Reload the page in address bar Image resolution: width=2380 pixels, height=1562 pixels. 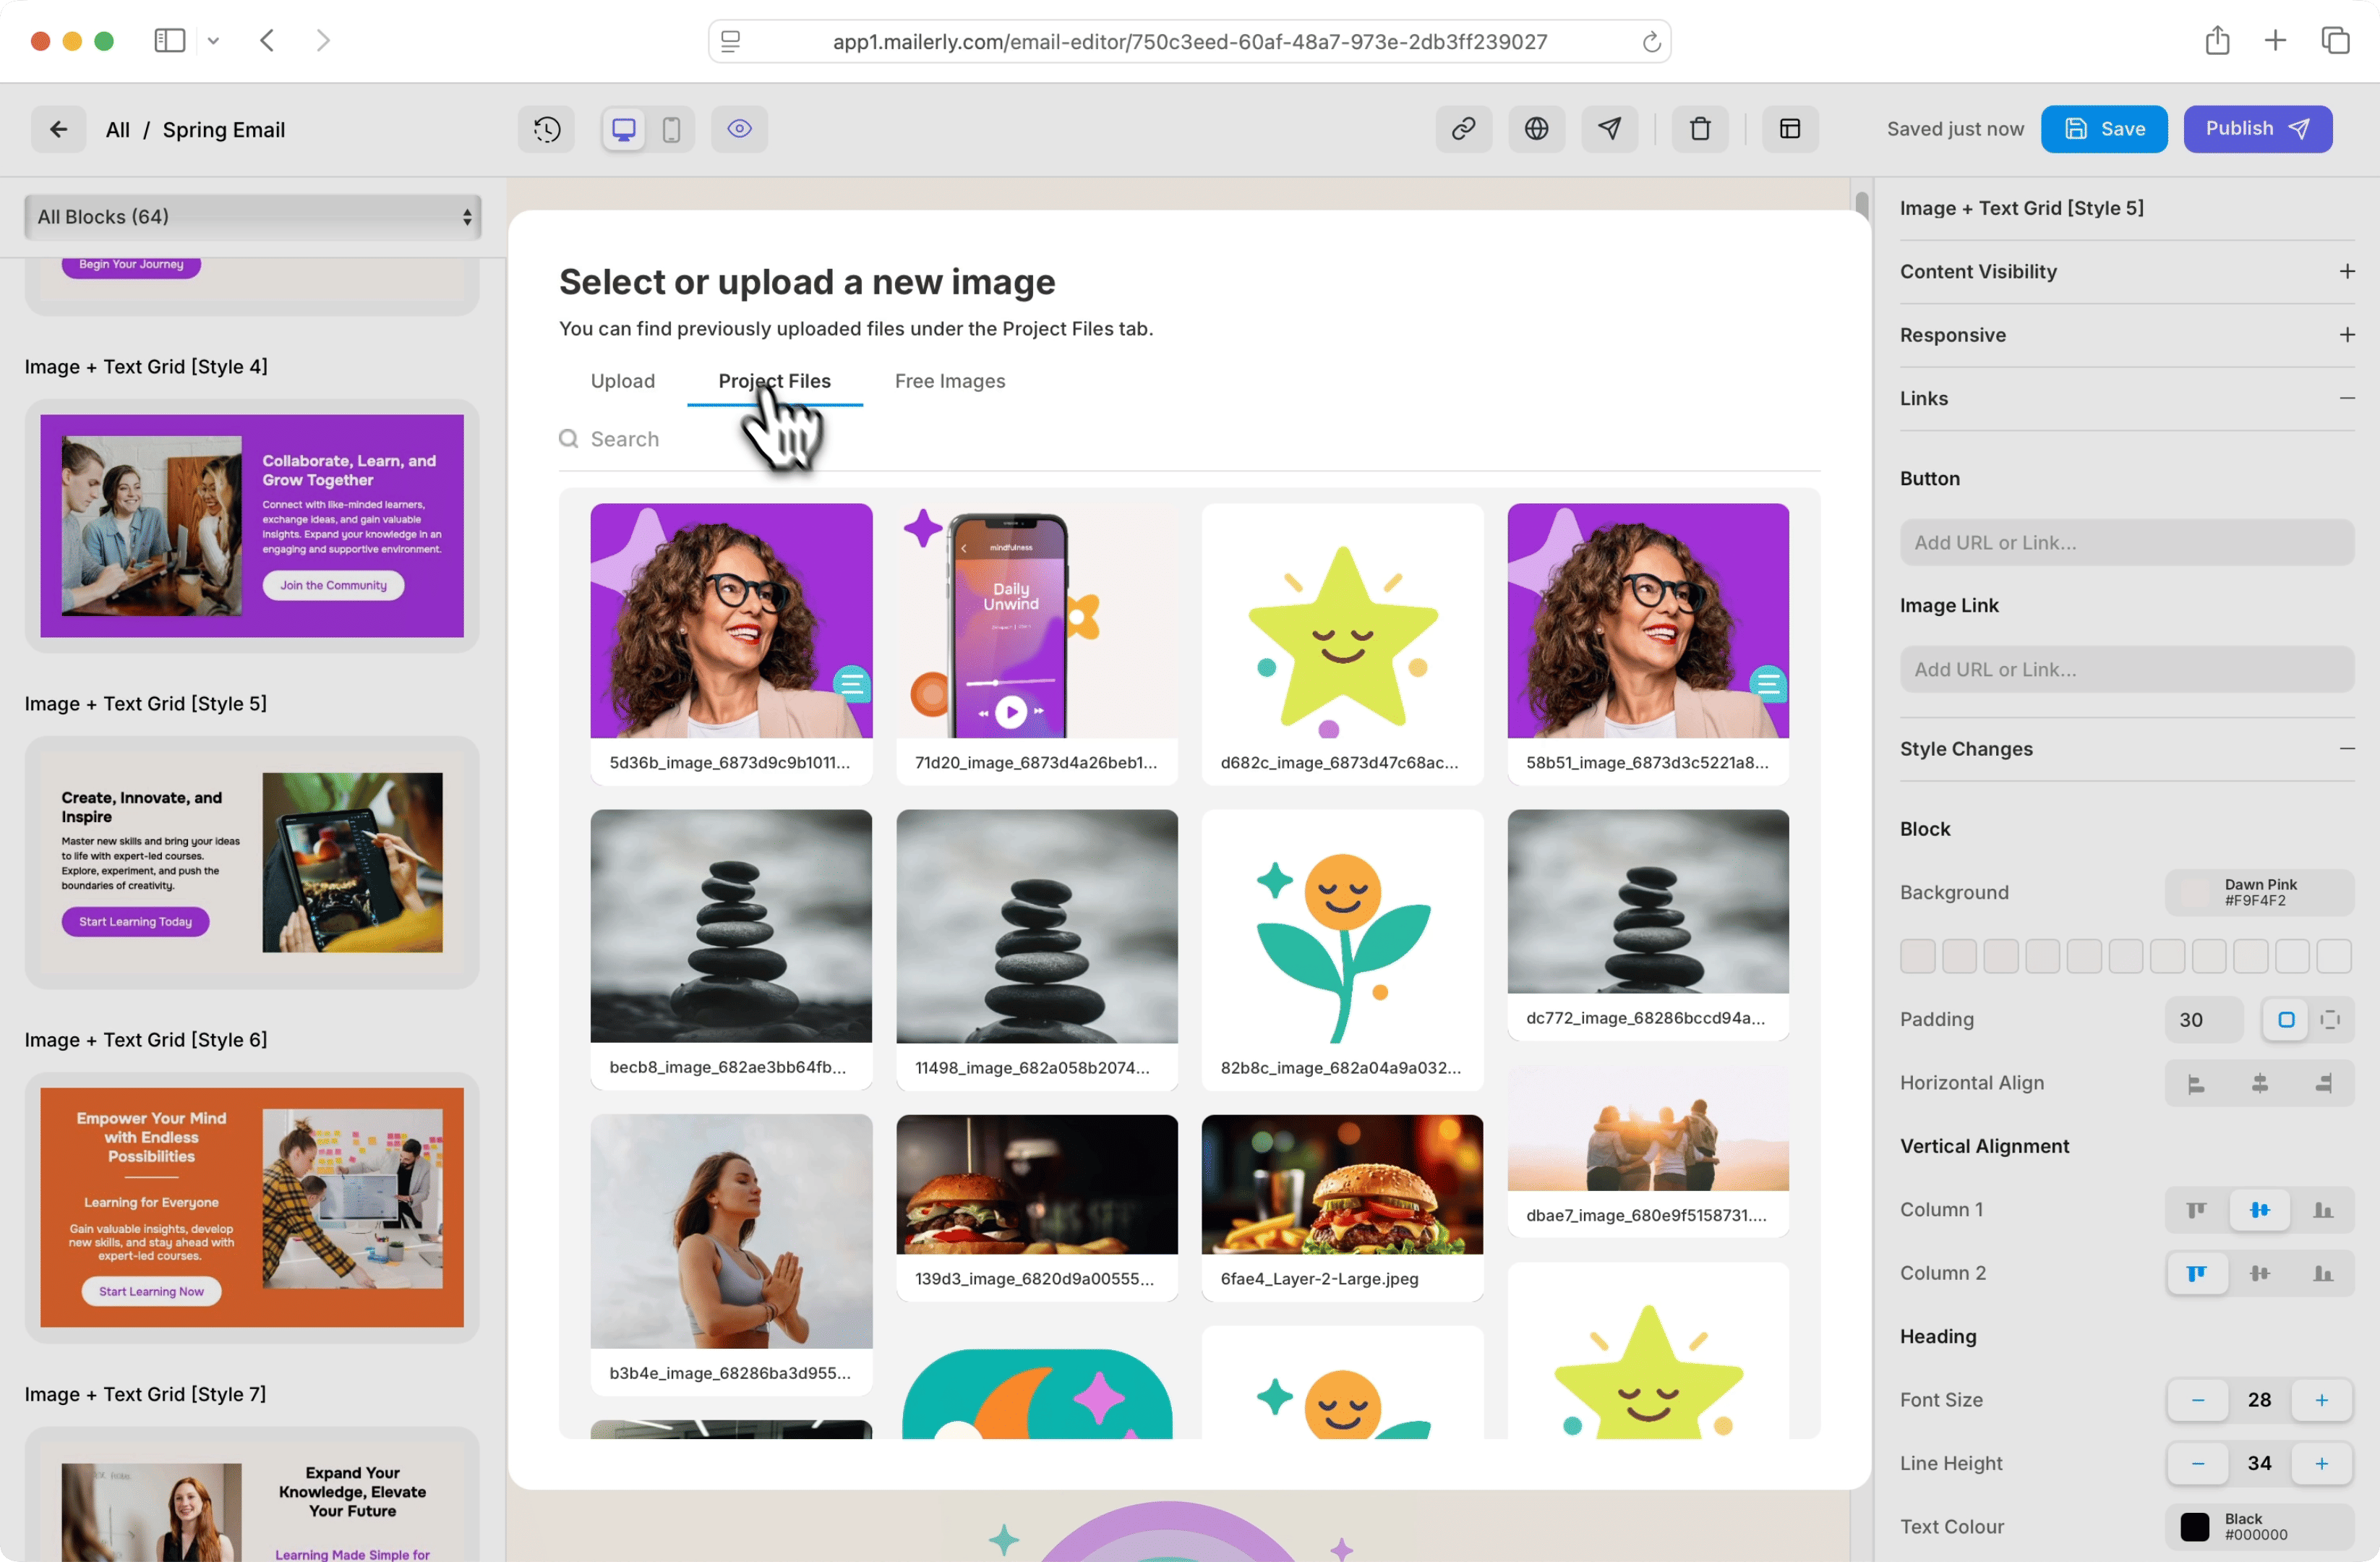coord(1651,42)
